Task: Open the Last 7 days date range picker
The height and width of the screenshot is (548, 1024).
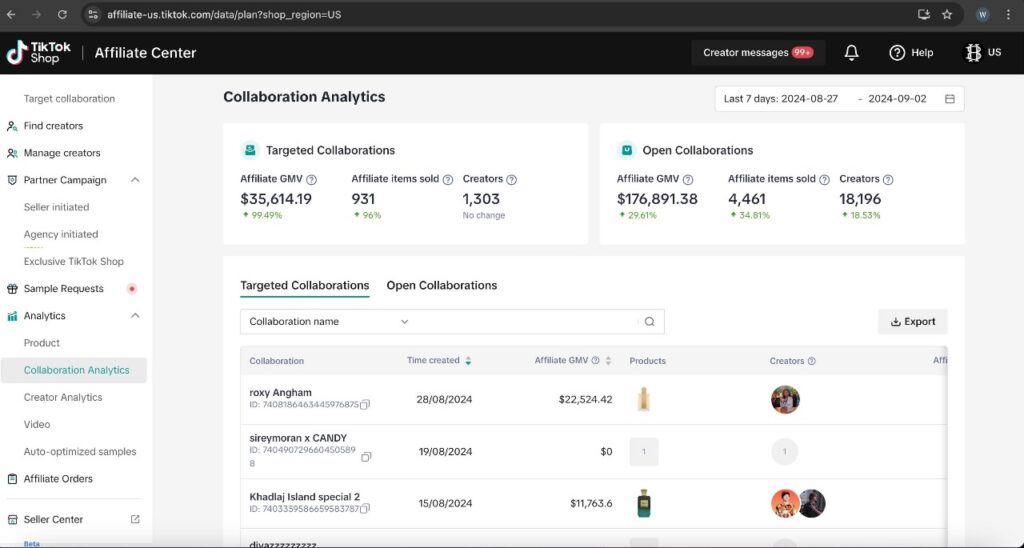Action: [839, 99]
